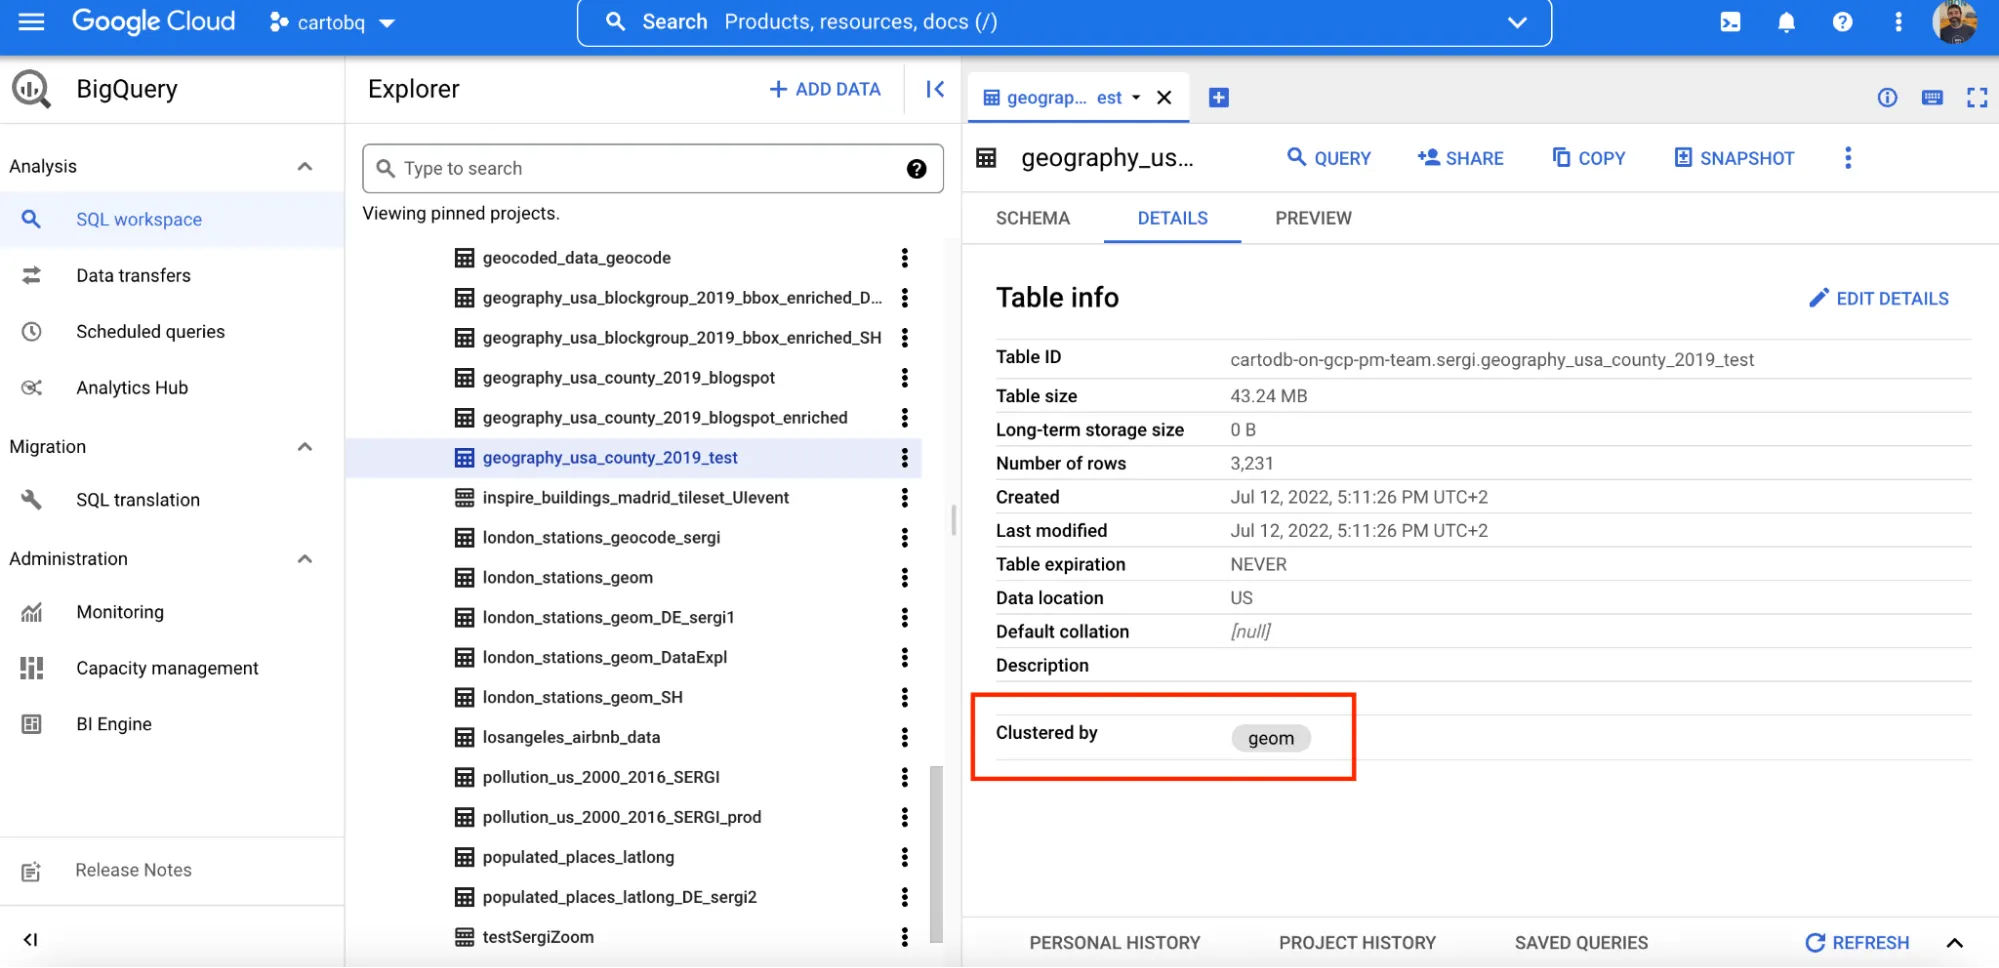Create a table snapshot via SNAPSHOT icon
This screenshot has width=1999, height=968.
point(1733,157)
